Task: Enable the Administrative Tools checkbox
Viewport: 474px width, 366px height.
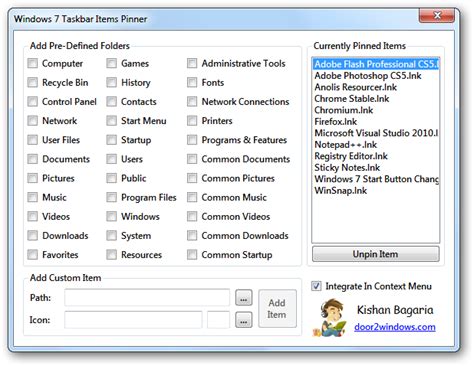Action: click(192, 63)
